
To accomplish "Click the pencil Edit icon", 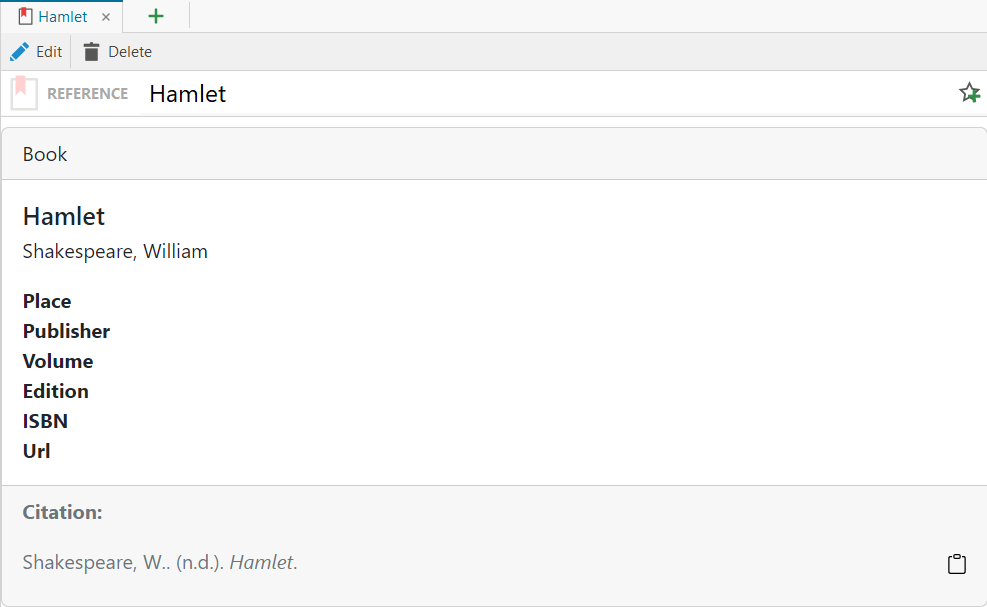I will click(19, 52).
